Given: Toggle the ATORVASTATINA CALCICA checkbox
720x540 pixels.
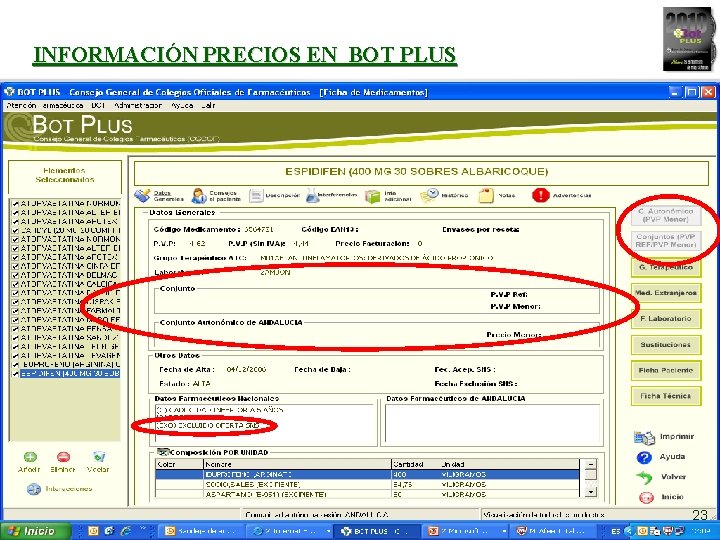Looking at the screenshot, I should [15, 284].
